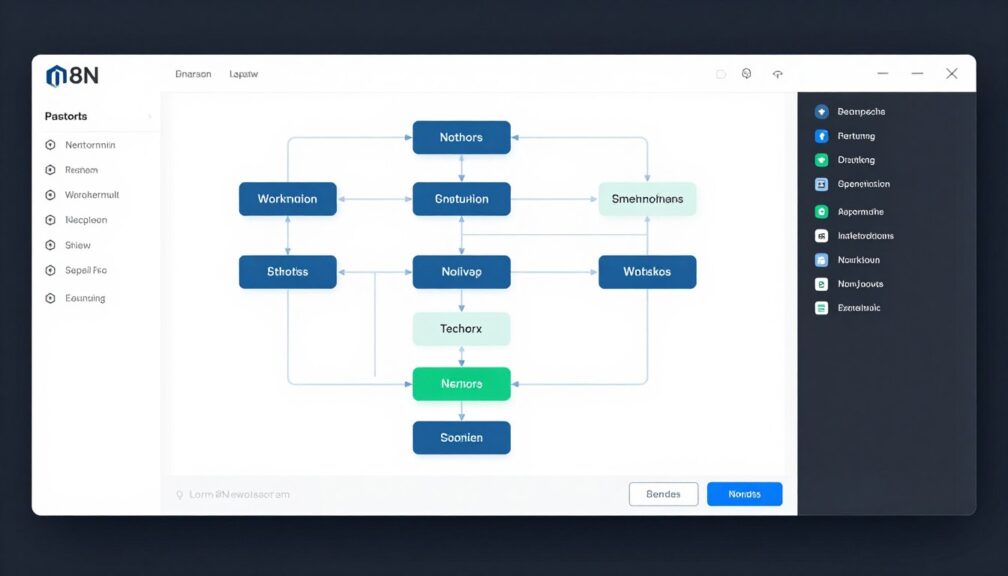This screenshot has width=1008, height=576.
Task: Click the blue Nondss button at bottom right
Action: 744,493
